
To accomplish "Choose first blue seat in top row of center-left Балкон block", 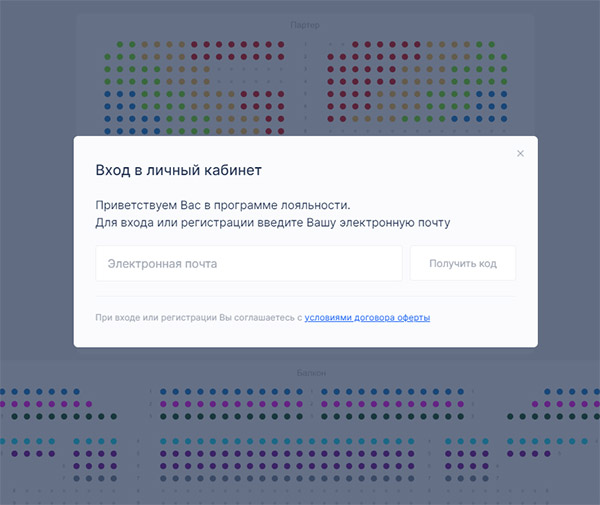I will click(x=163, y=392).
